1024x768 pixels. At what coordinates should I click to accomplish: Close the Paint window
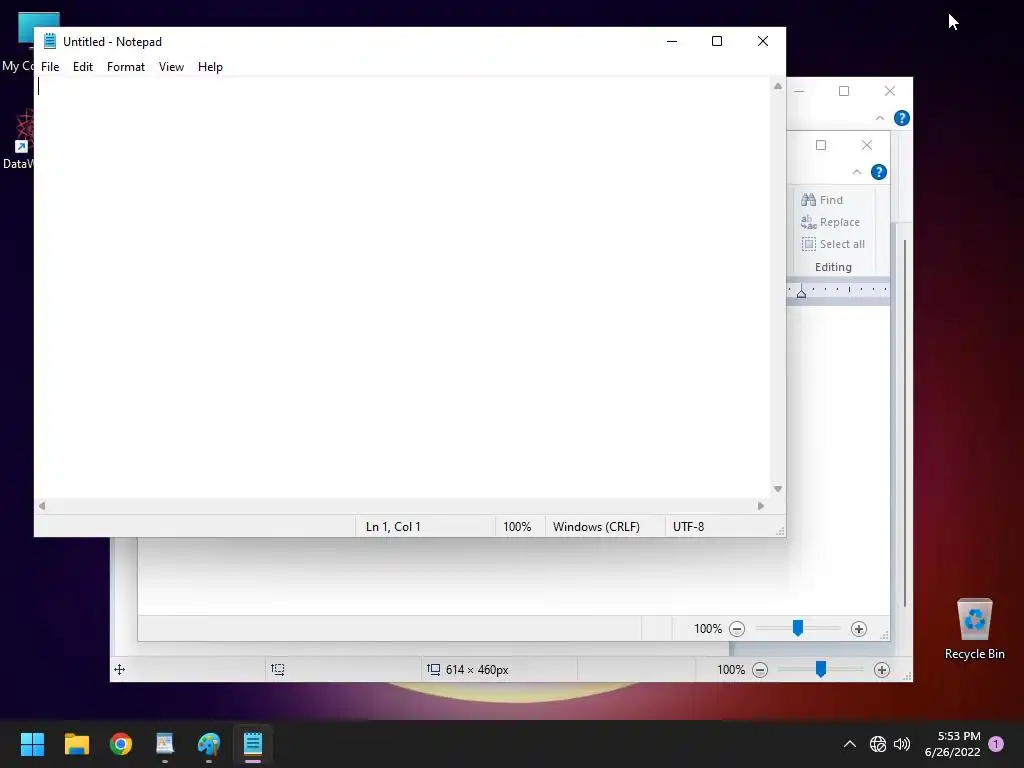coord(889,91)
